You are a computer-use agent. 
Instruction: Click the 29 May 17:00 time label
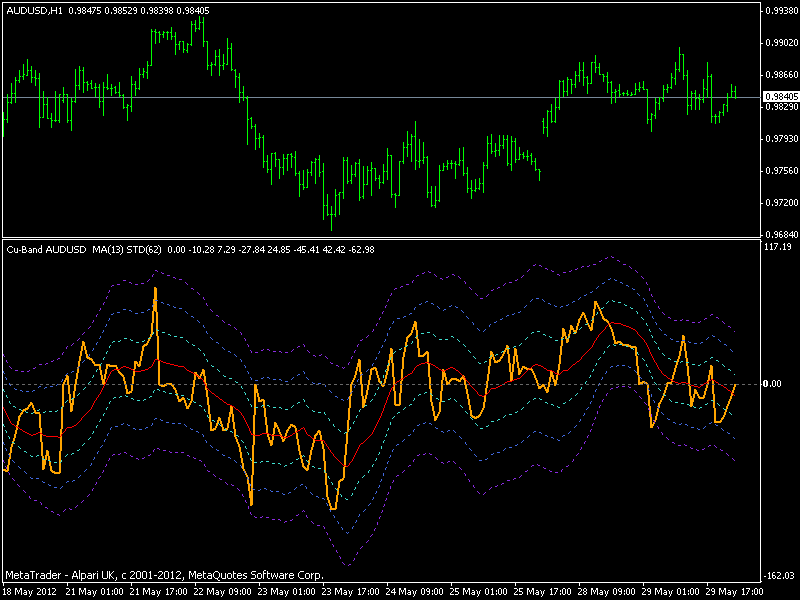pos(738,591)
